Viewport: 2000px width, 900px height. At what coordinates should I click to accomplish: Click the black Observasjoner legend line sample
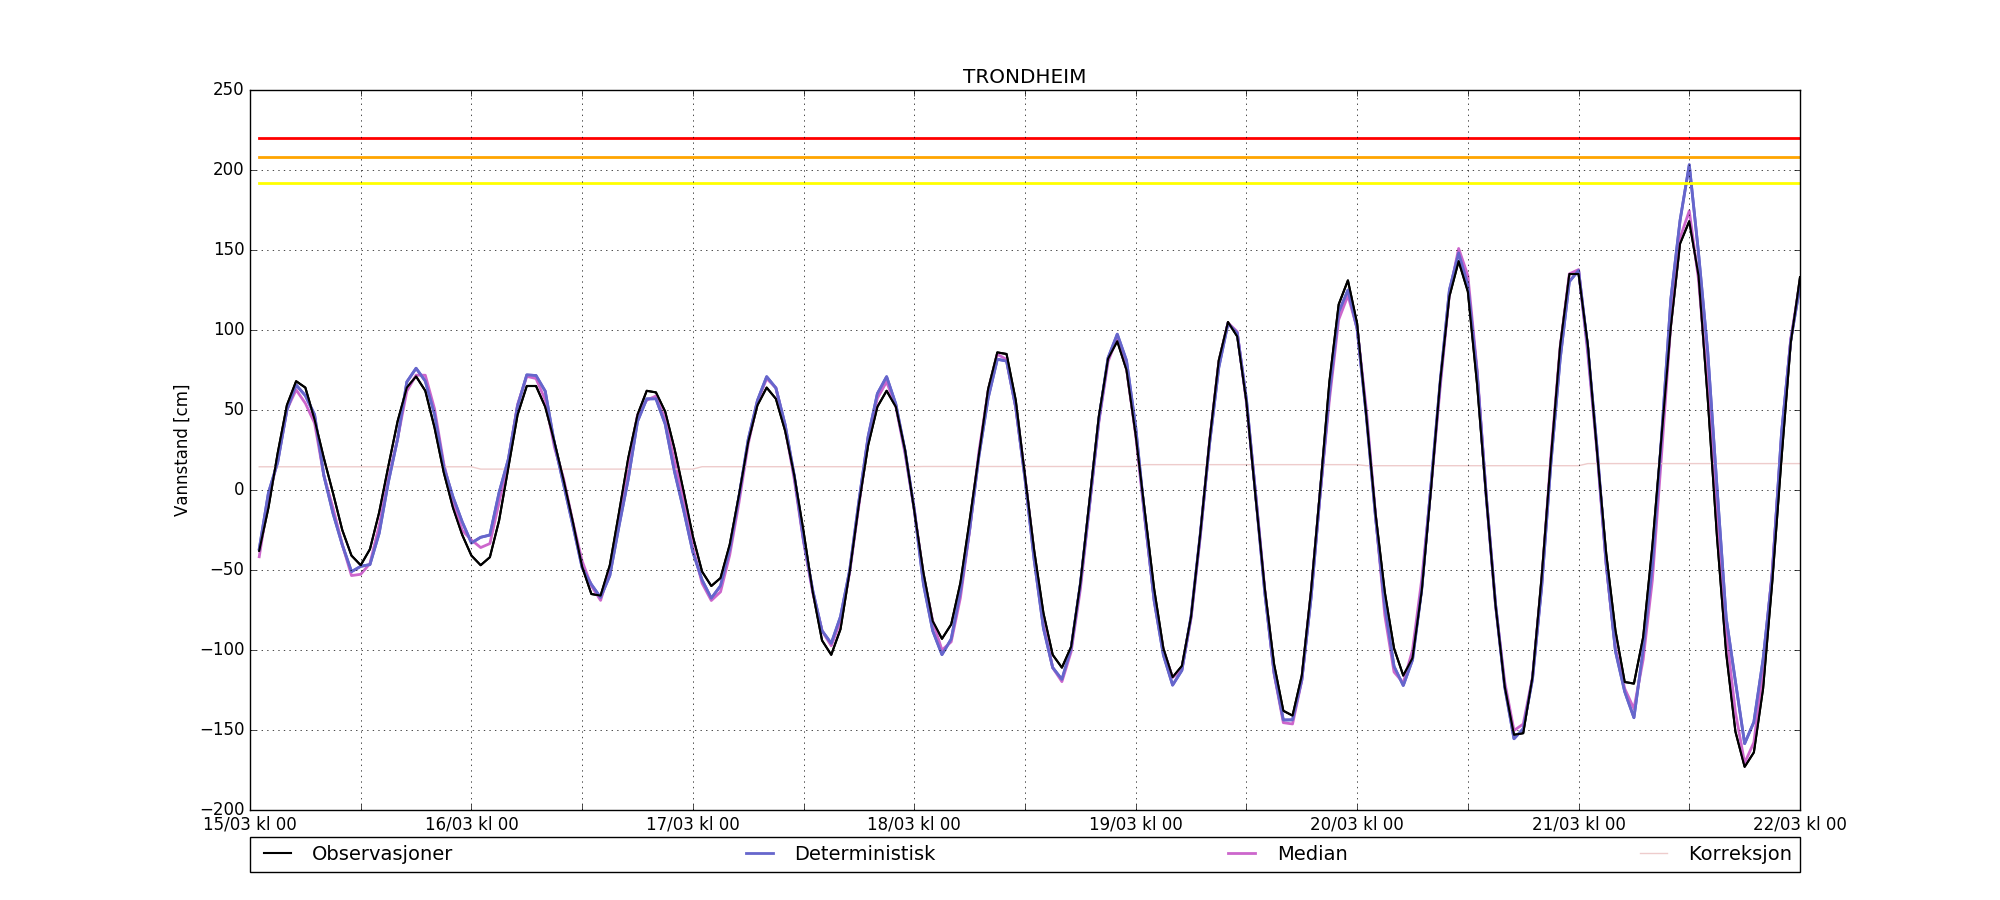(277, 854)
